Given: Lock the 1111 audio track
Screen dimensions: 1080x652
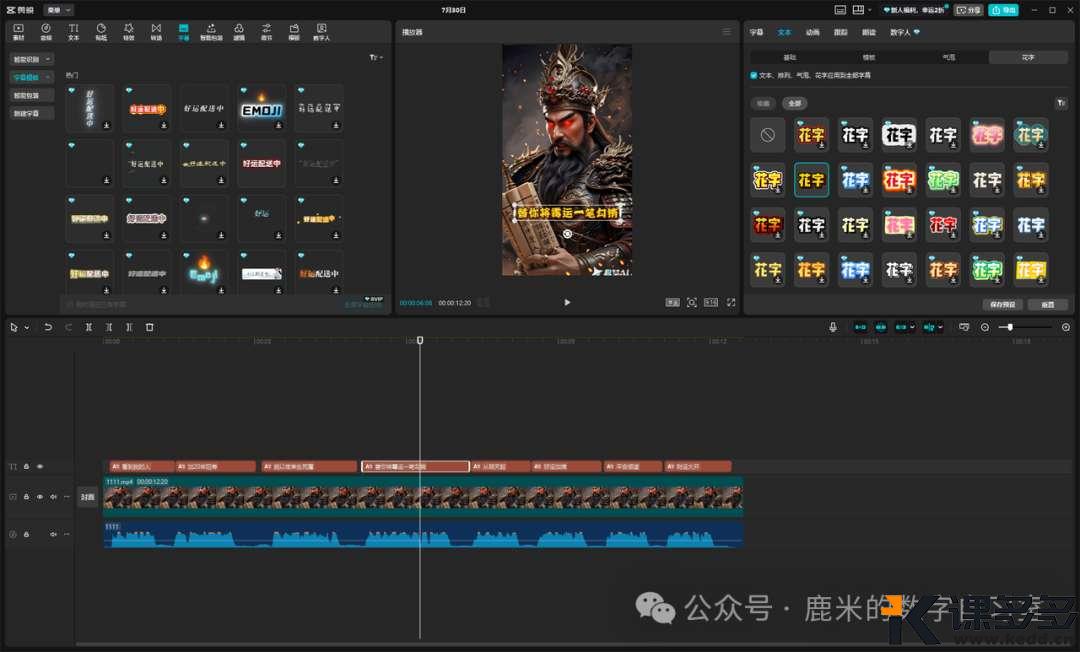Looking at the screenshot, I should click(26, 534).
